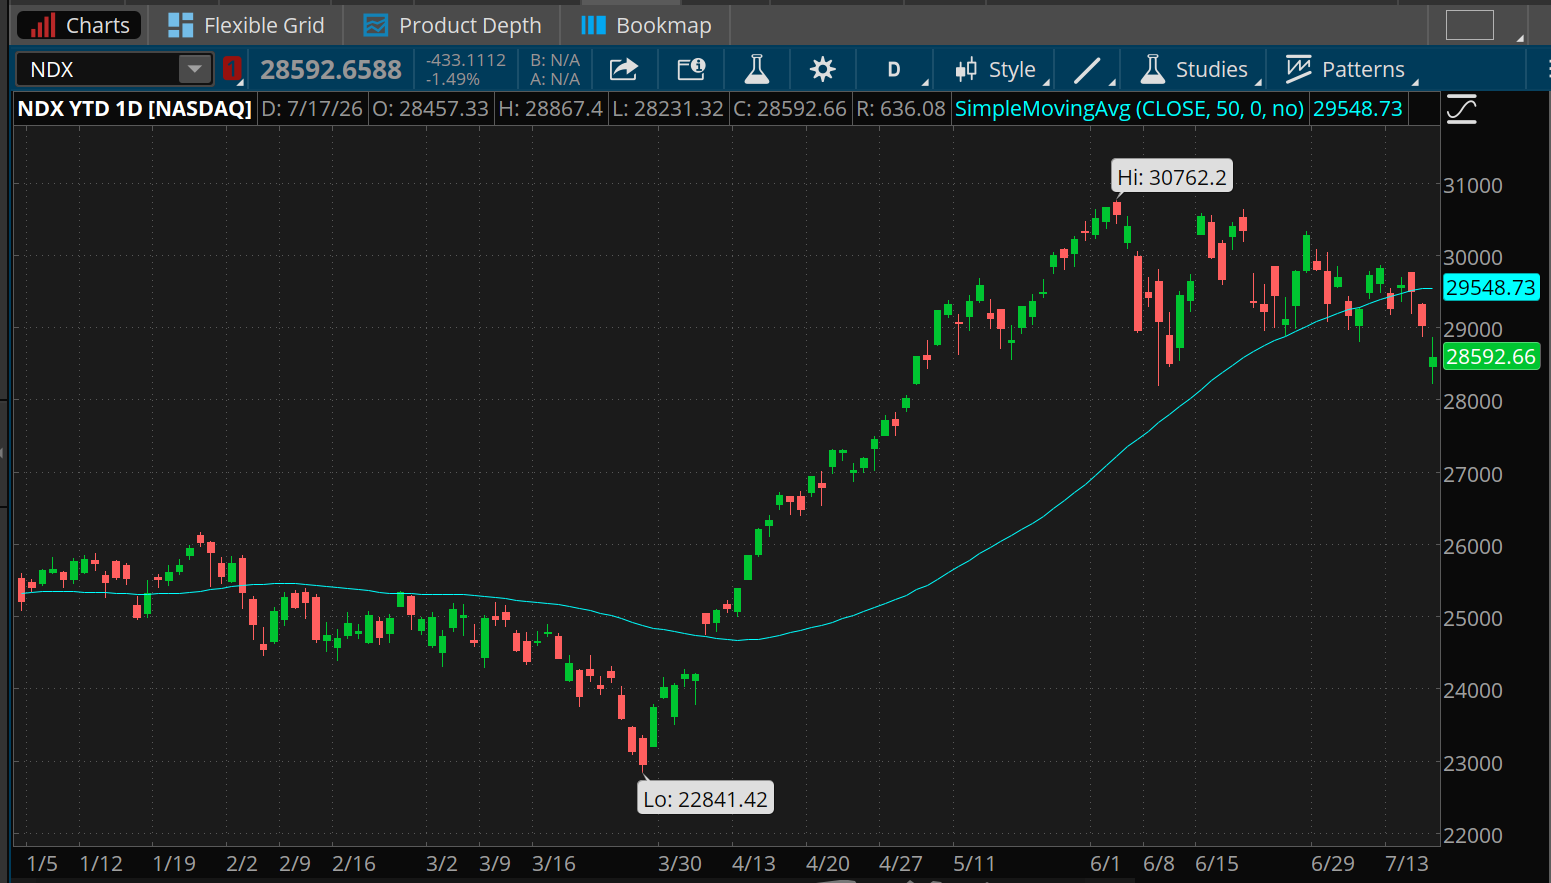Image resolution: width=1551 pixels, height=883 pixels.
Task: Click the top-right layout box button
Action: [1469, 25]
